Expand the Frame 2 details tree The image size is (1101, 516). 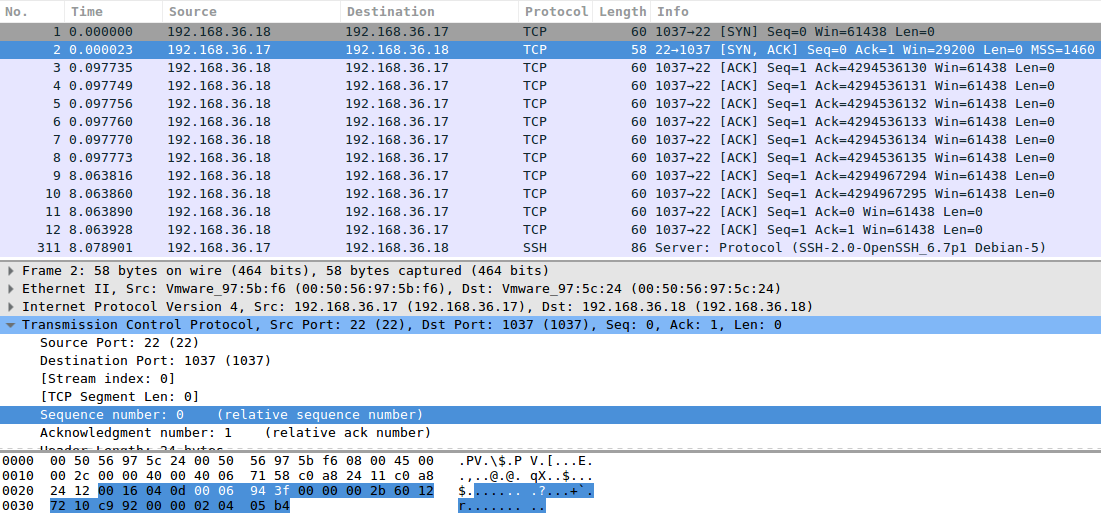click(11, 271)
